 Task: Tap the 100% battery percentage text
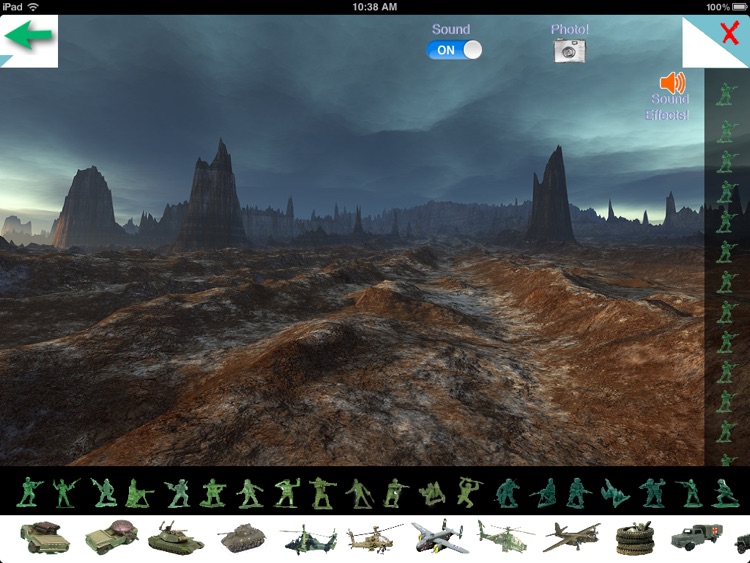click(x=717, y=7)
